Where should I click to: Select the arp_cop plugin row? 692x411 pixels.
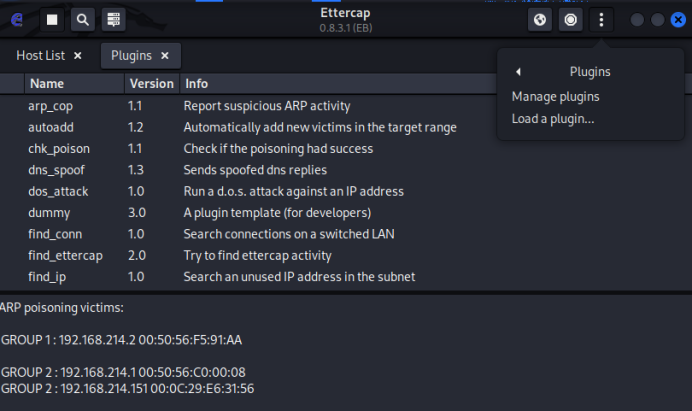(48, 106)
